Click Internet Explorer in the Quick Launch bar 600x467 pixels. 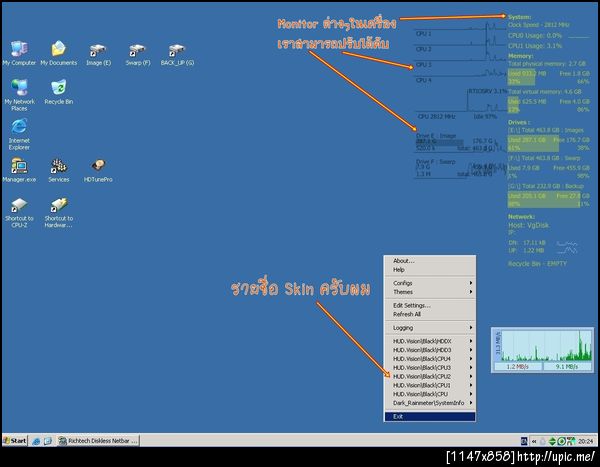tap(36, 441)
